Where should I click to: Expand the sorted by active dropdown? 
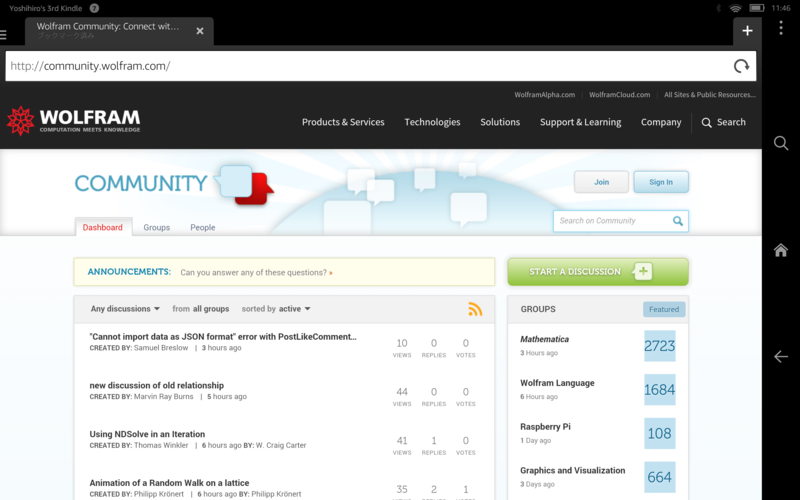pyautogui.click(x=276, y=309)
